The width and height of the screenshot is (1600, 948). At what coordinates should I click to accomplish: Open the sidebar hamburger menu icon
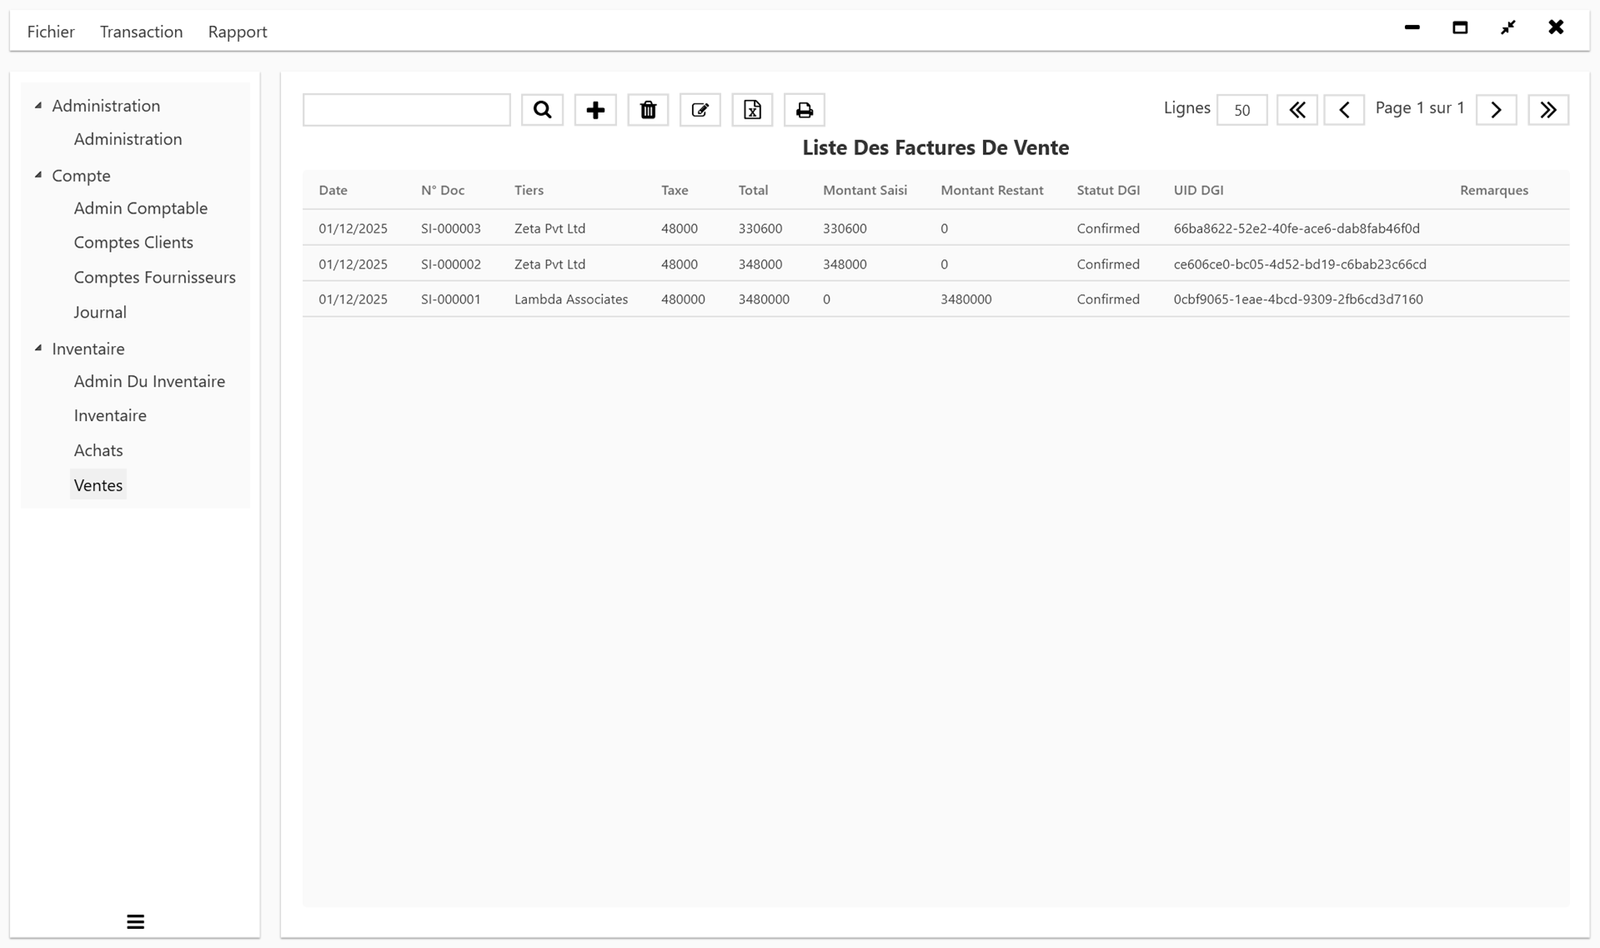pos(135,921)
